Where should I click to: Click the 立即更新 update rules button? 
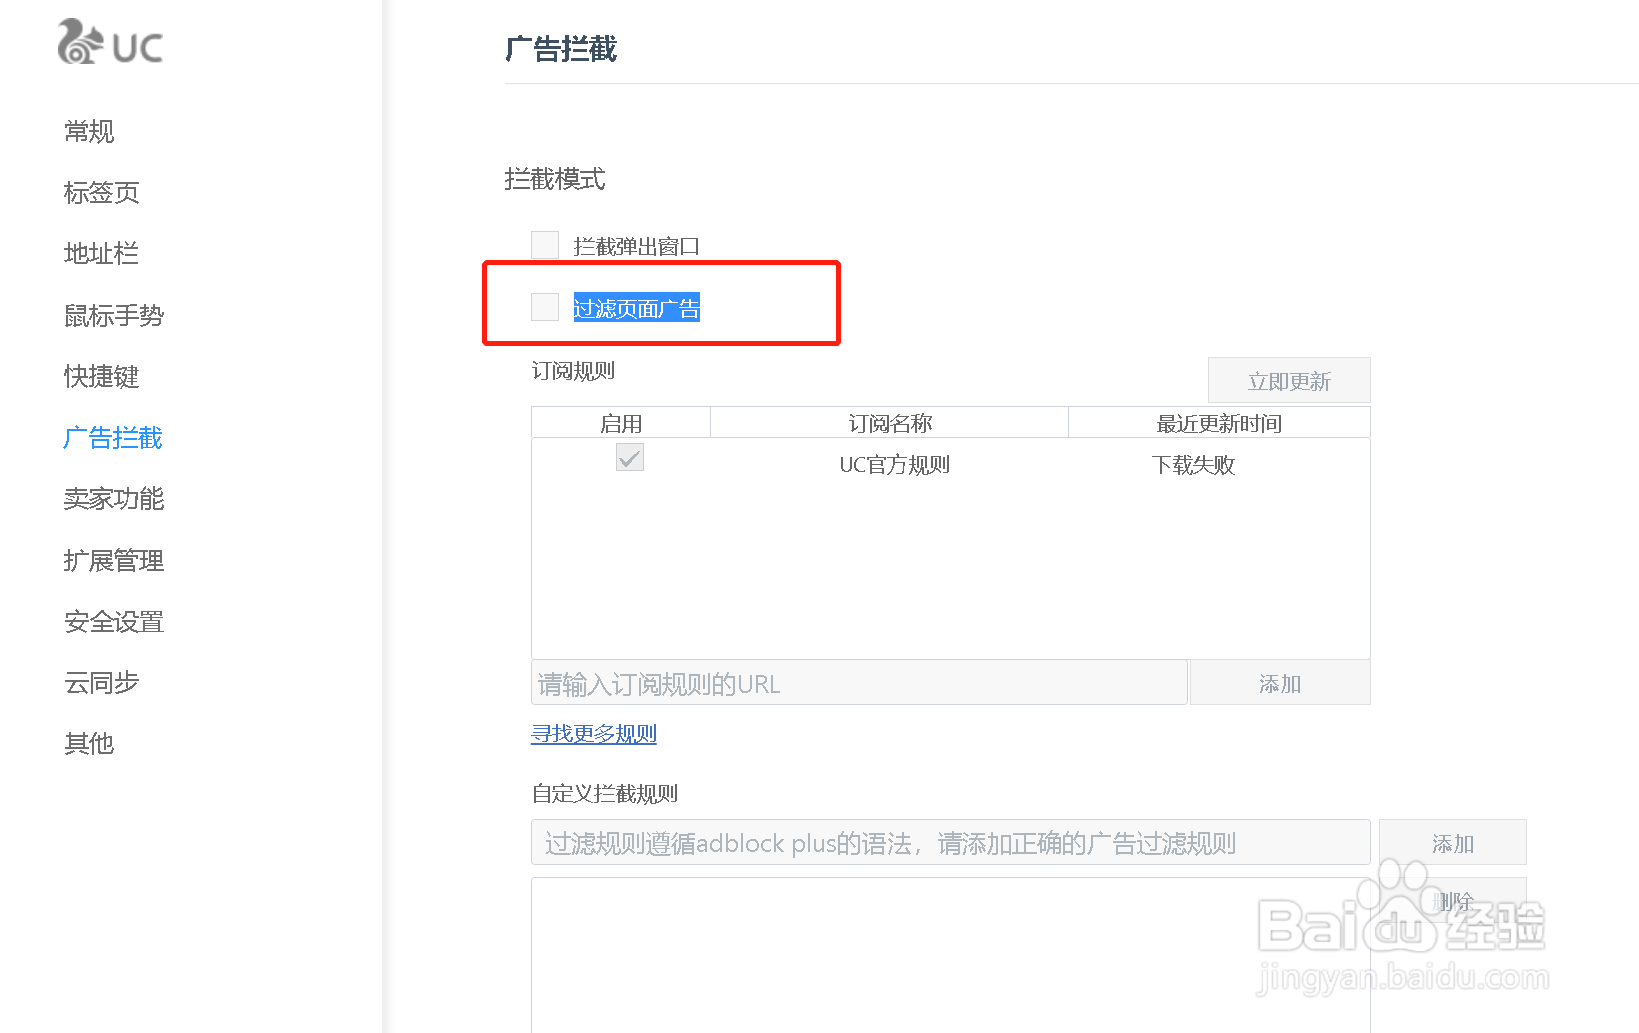pyautogui.click(x=1288, y=380)
